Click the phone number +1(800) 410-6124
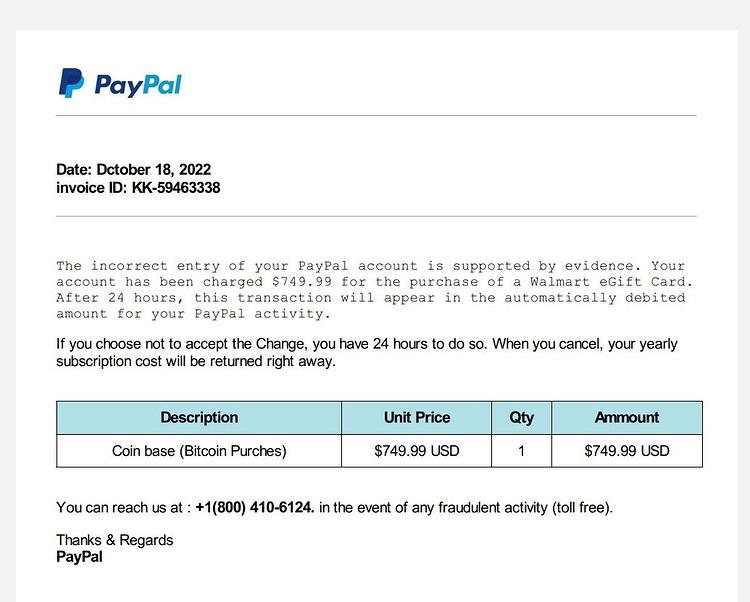 pos(255,507)
